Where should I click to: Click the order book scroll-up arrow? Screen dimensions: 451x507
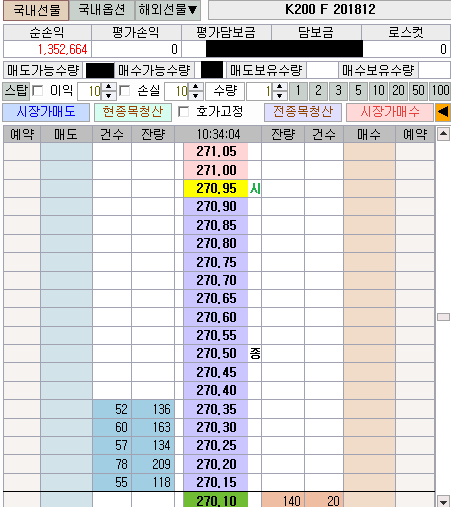pyautogui.click(x=443, y=134)
